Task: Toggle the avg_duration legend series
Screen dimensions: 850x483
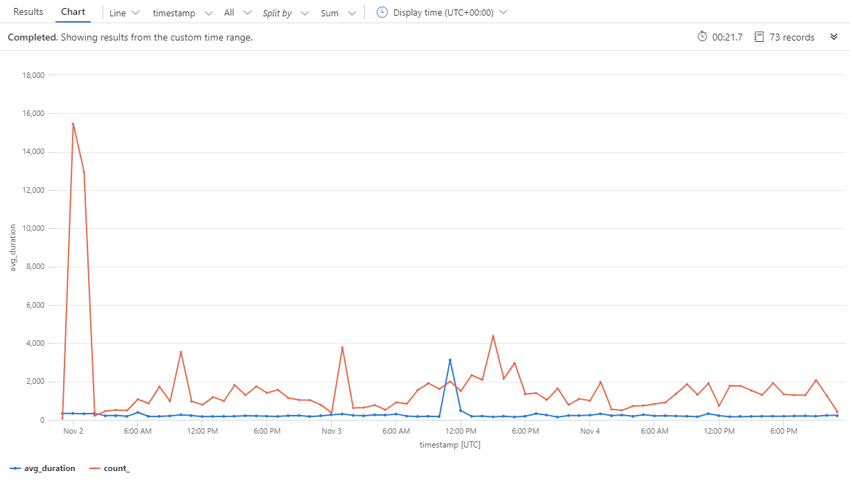Action: [x=49, y=468]
